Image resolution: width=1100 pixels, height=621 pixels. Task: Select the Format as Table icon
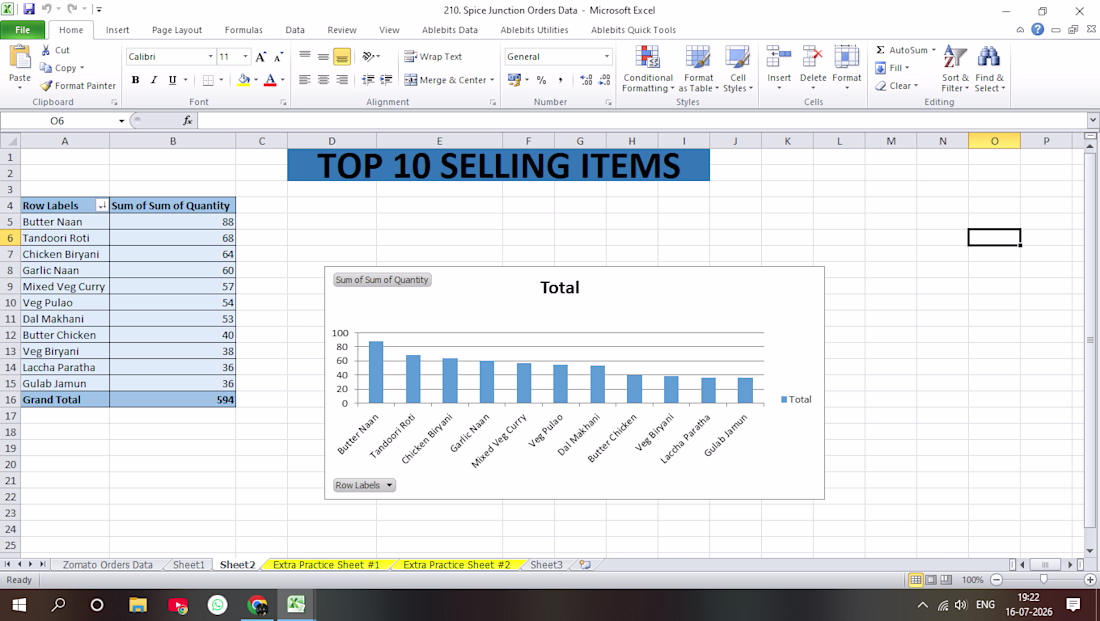pyautogui.click(x=697, y=58)
